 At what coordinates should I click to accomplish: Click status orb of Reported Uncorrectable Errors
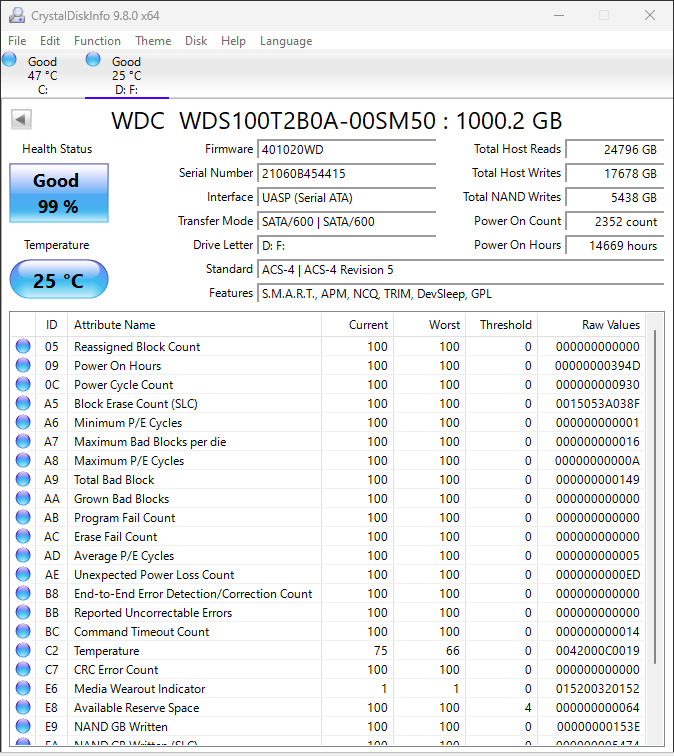tap(23, 612)
